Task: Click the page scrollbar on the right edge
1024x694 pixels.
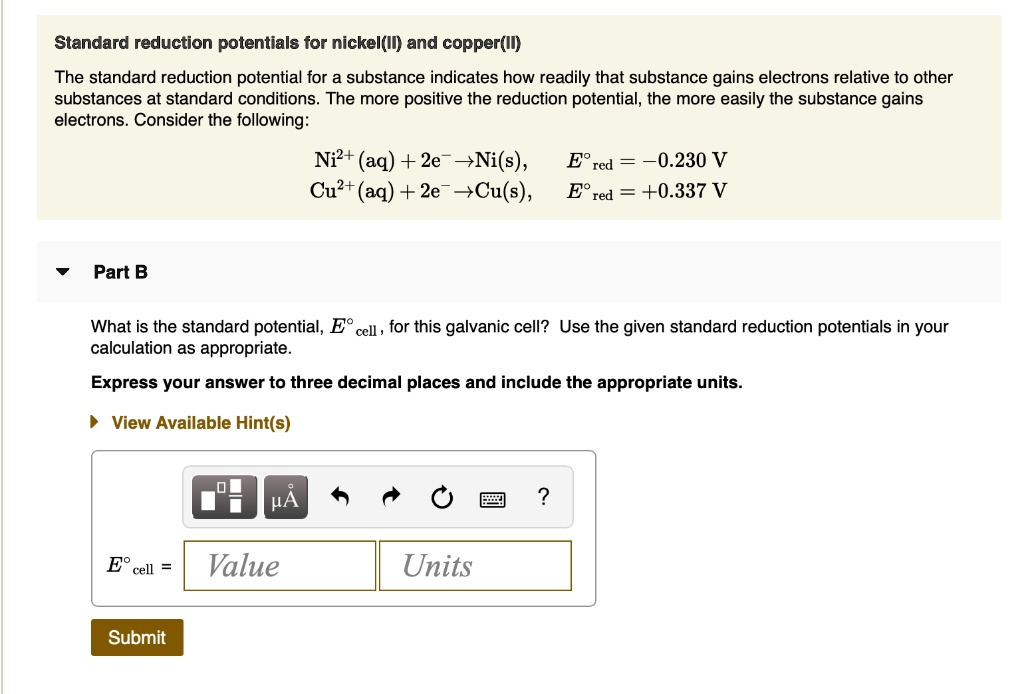Action: point(1018,347)
